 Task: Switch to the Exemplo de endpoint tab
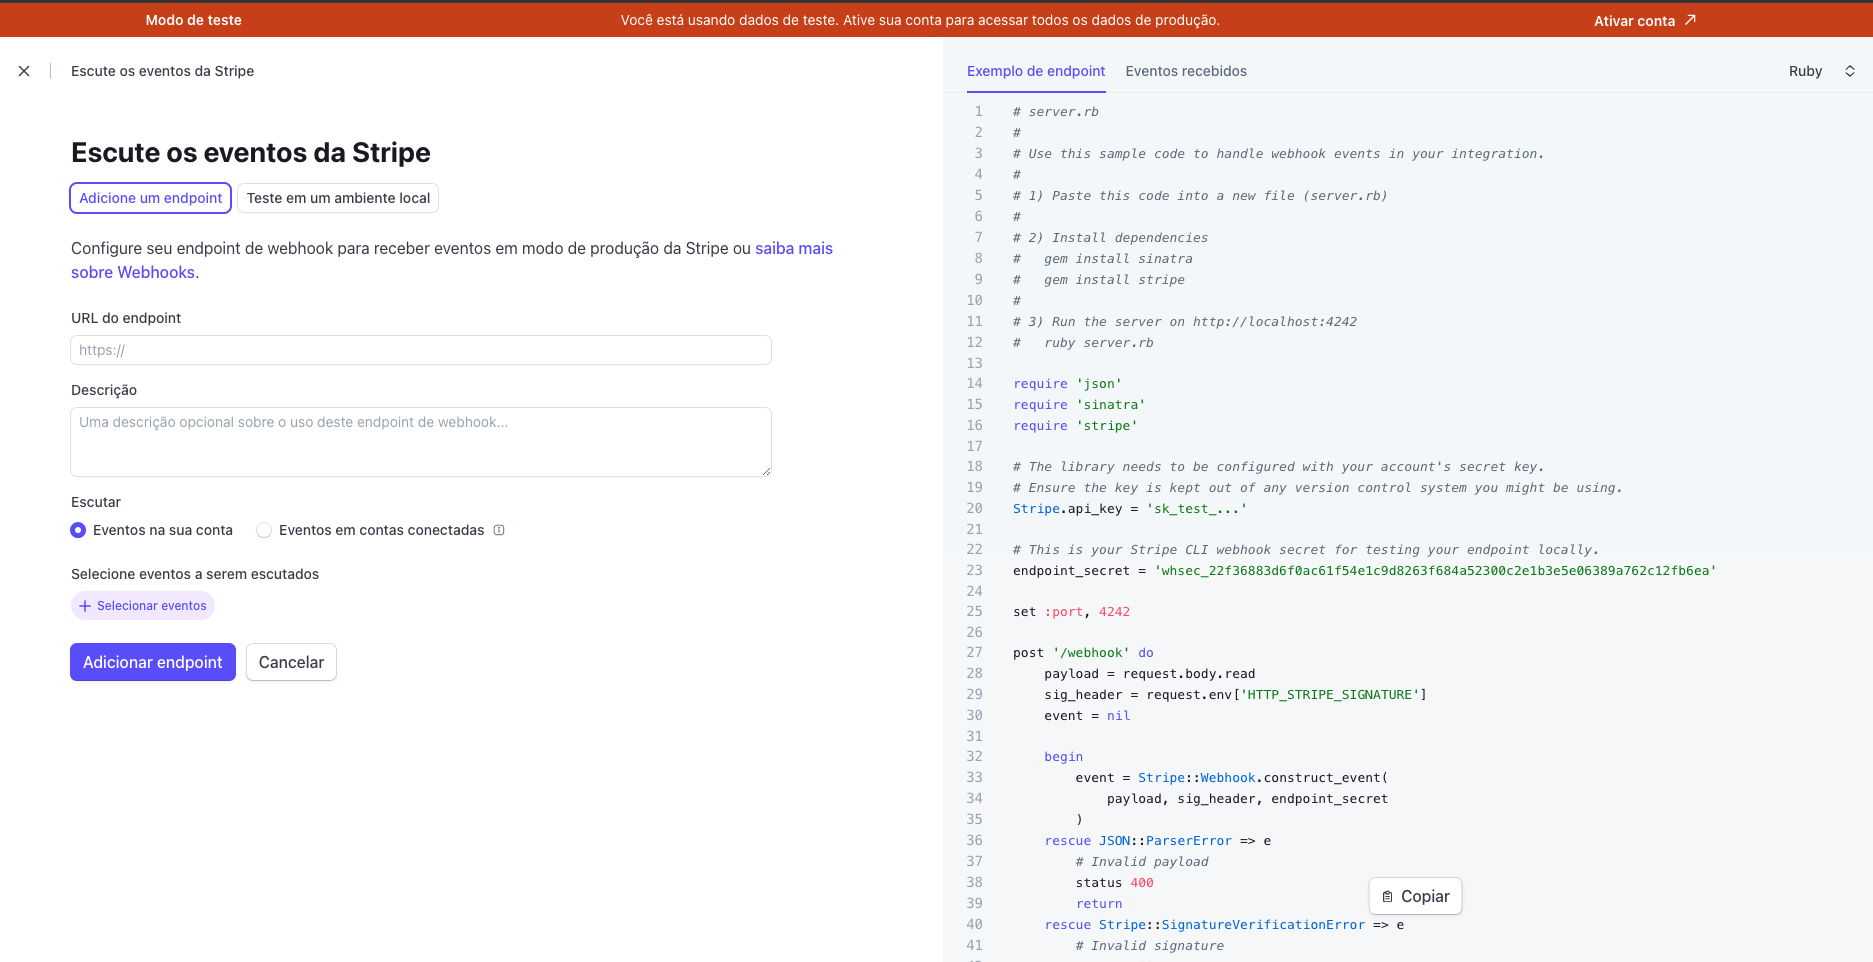1036,71
